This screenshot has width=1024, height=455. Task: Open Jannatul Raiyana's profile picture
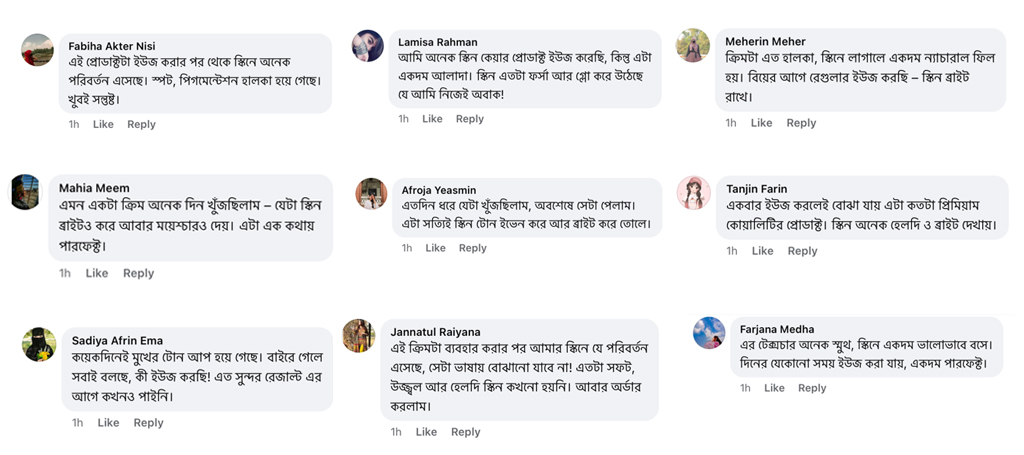[x=359, y=336]
